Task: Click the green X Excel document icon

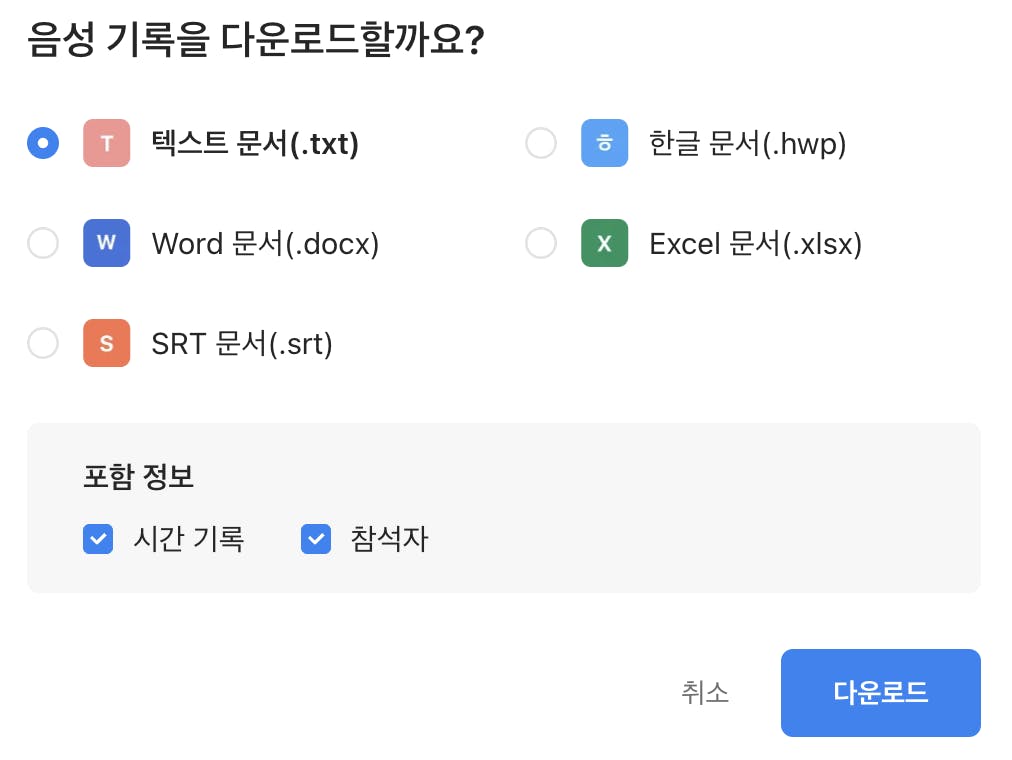Action: 604,243
